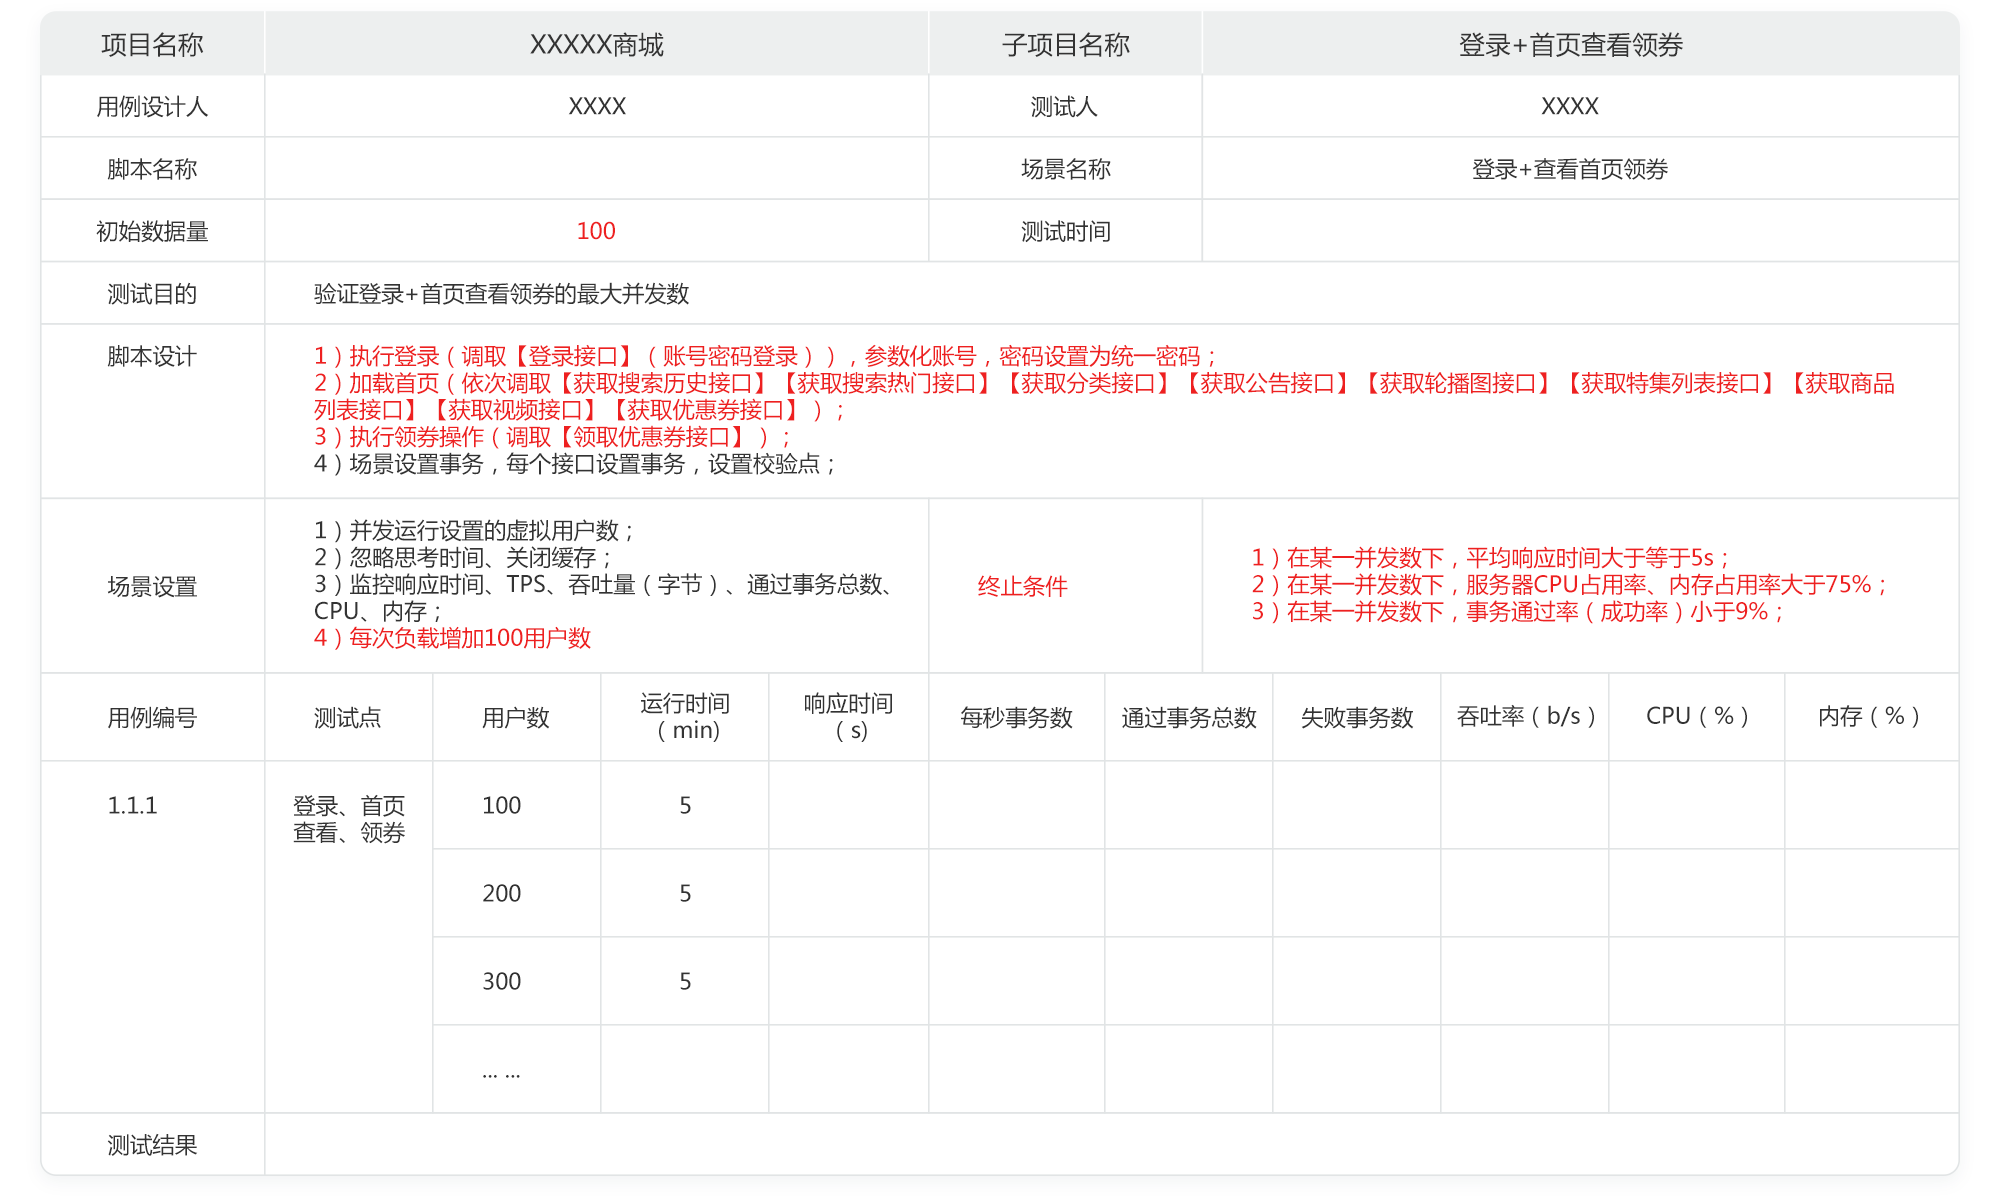The height and width of the screenshot is (1200, 2000).
Task: Select the 子项目名称 header cell
Action: (x=1065, y=45)
